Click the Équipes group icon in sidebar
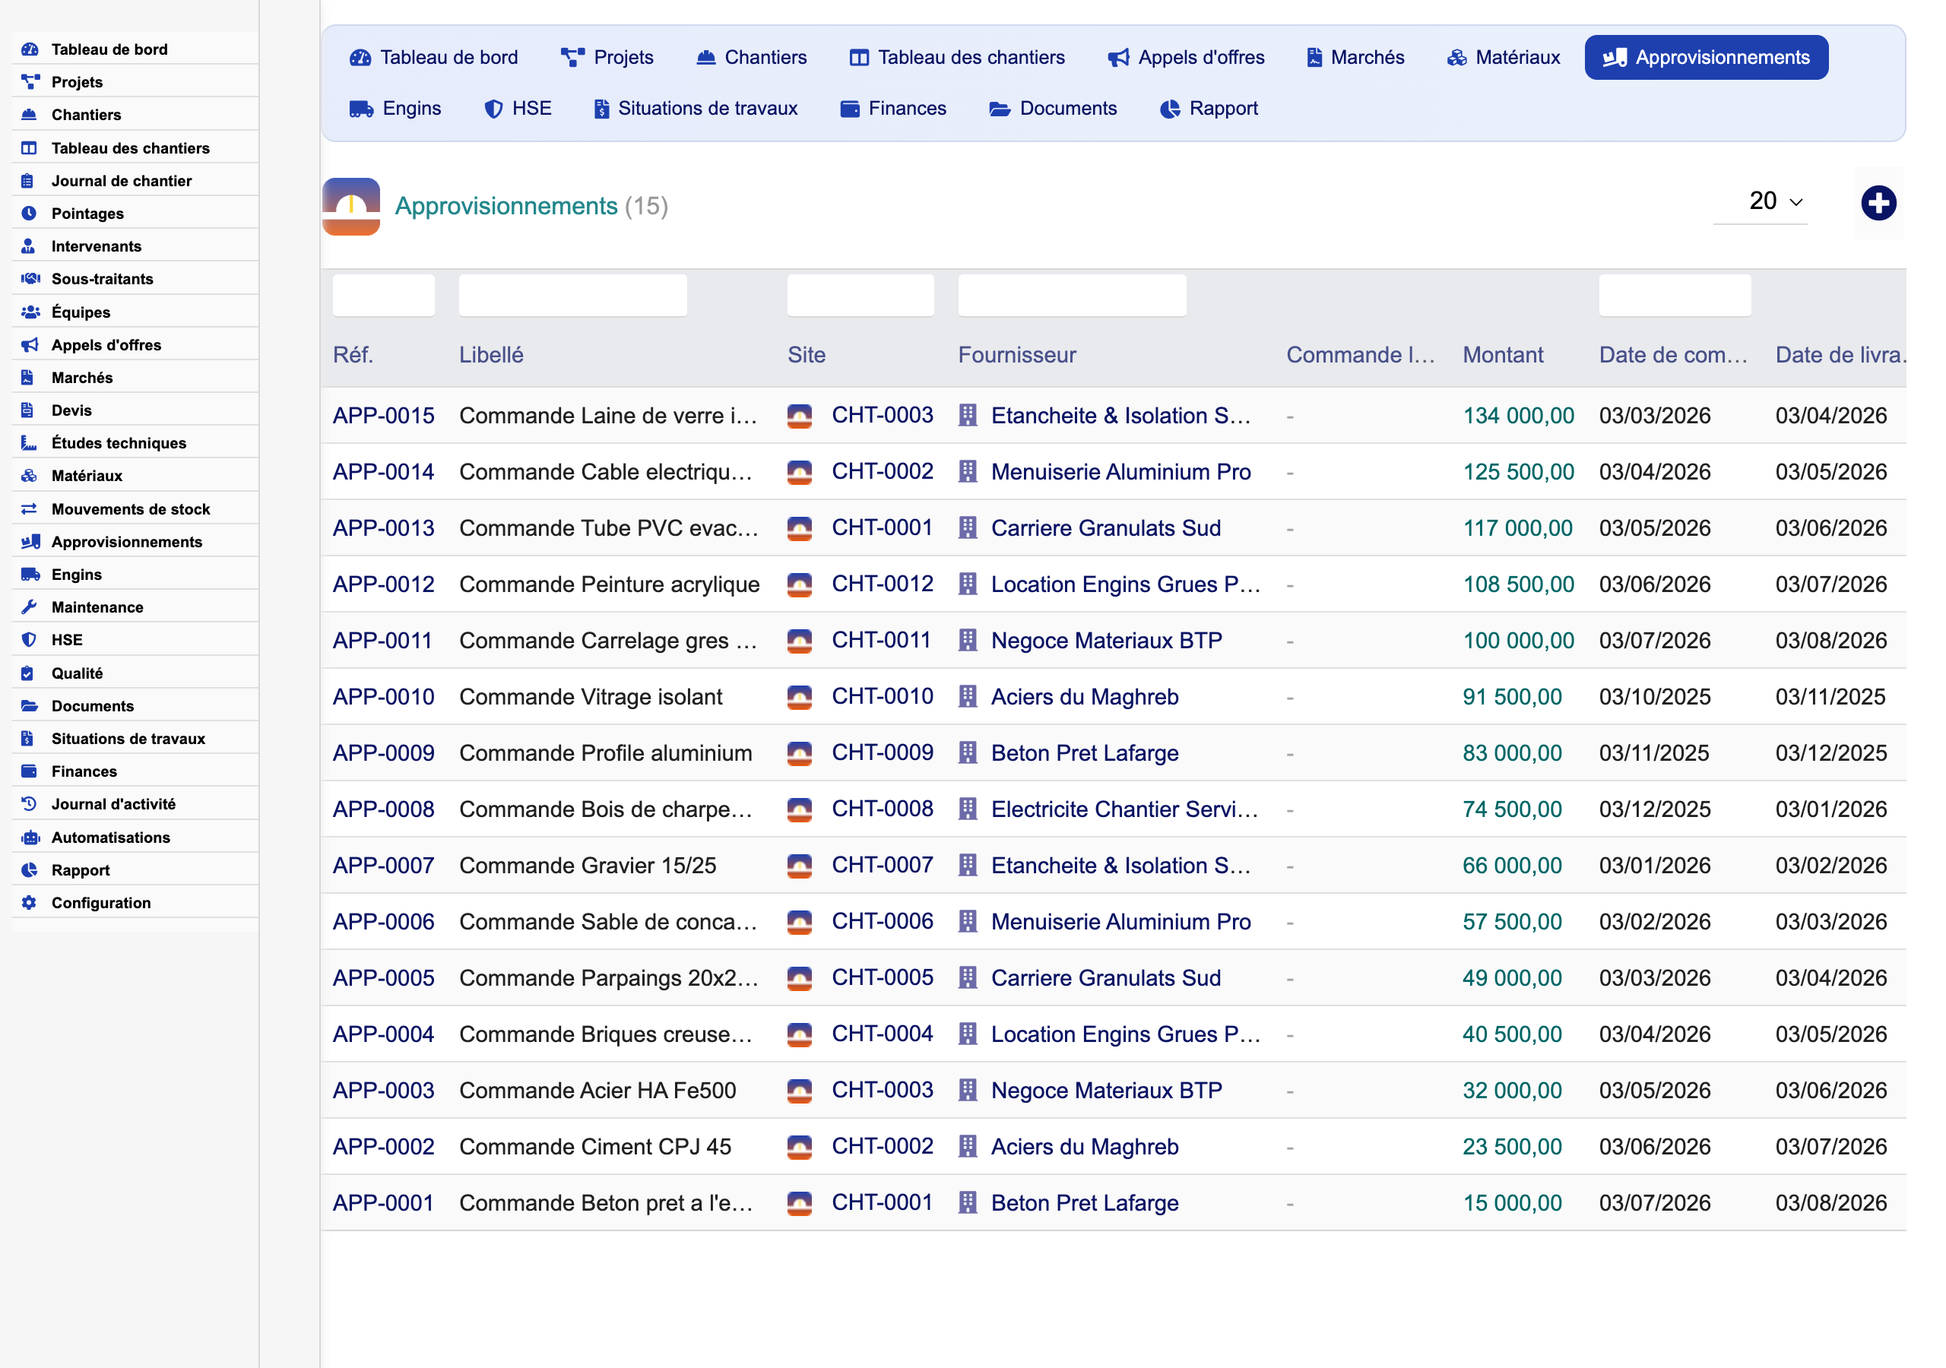The height and width of the screenshot is (1368, 1946). point(30,312)
